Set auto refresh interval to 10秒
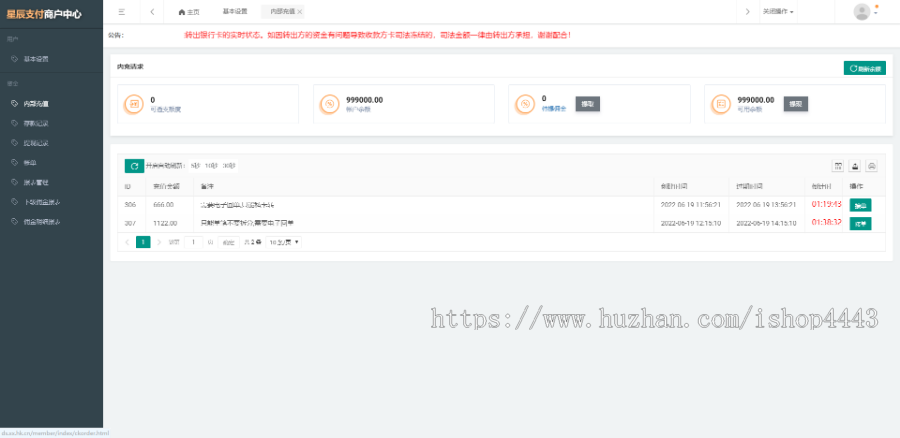 coord(211,166)
